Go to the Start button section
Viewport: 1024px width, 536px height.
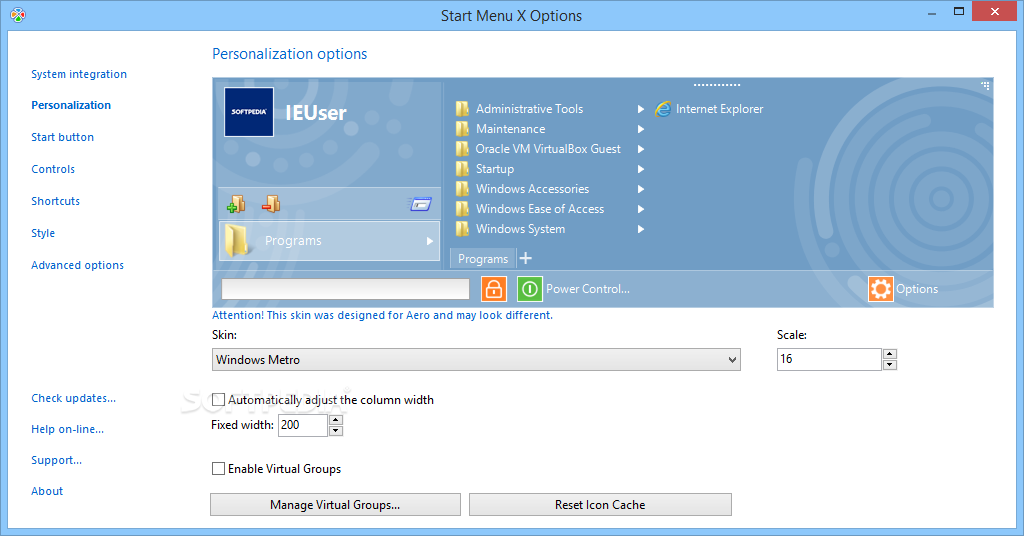(63, 137)
